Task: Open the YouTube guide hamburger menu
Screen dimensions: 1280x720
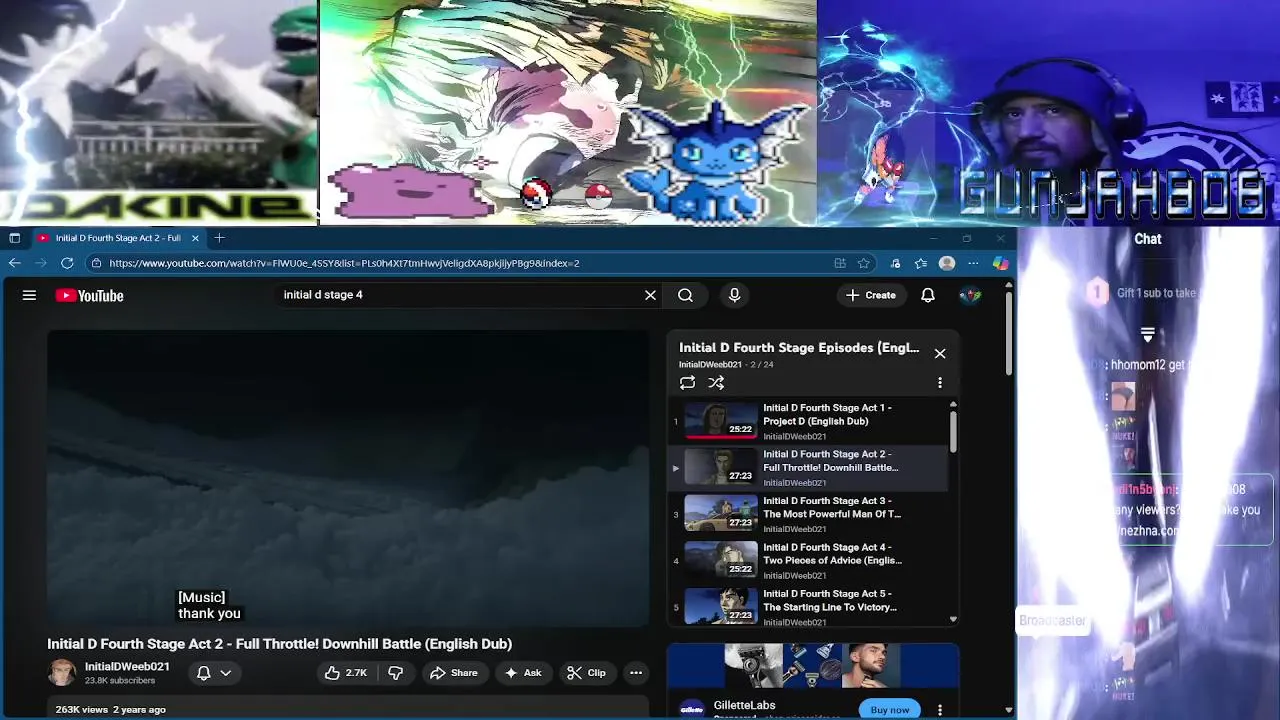Action: (29, 295)
